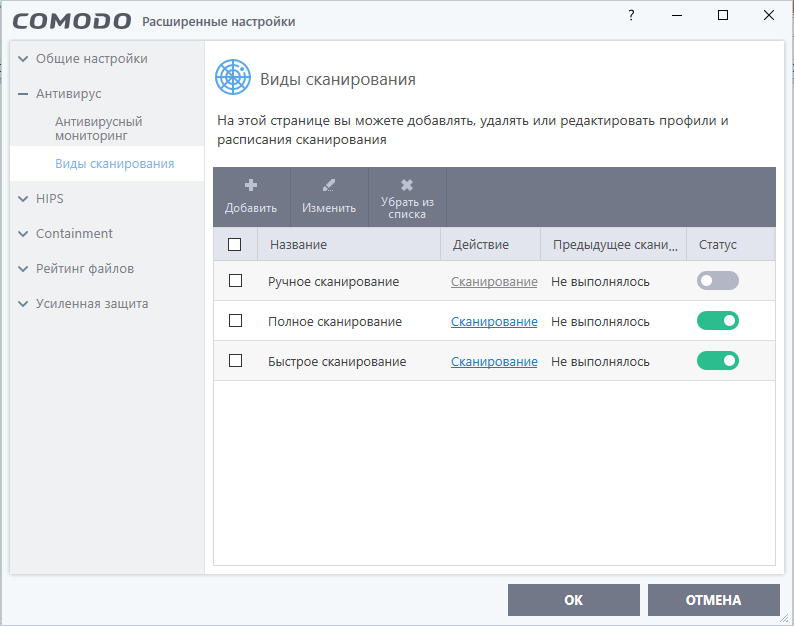Collapse the Антивирус section minus icon
The image size is (794, 626).
click(23, 94)
